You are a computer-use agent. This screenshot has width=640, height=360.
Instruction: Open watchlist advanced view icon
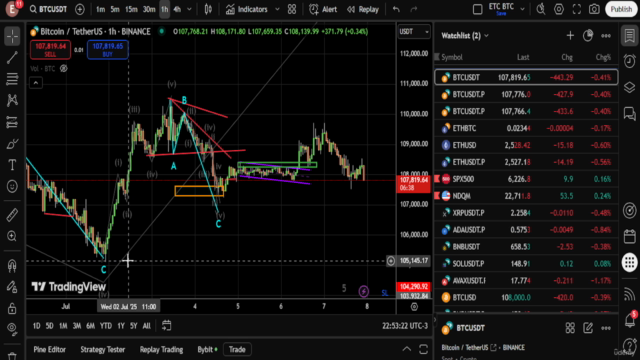[588, 36]
